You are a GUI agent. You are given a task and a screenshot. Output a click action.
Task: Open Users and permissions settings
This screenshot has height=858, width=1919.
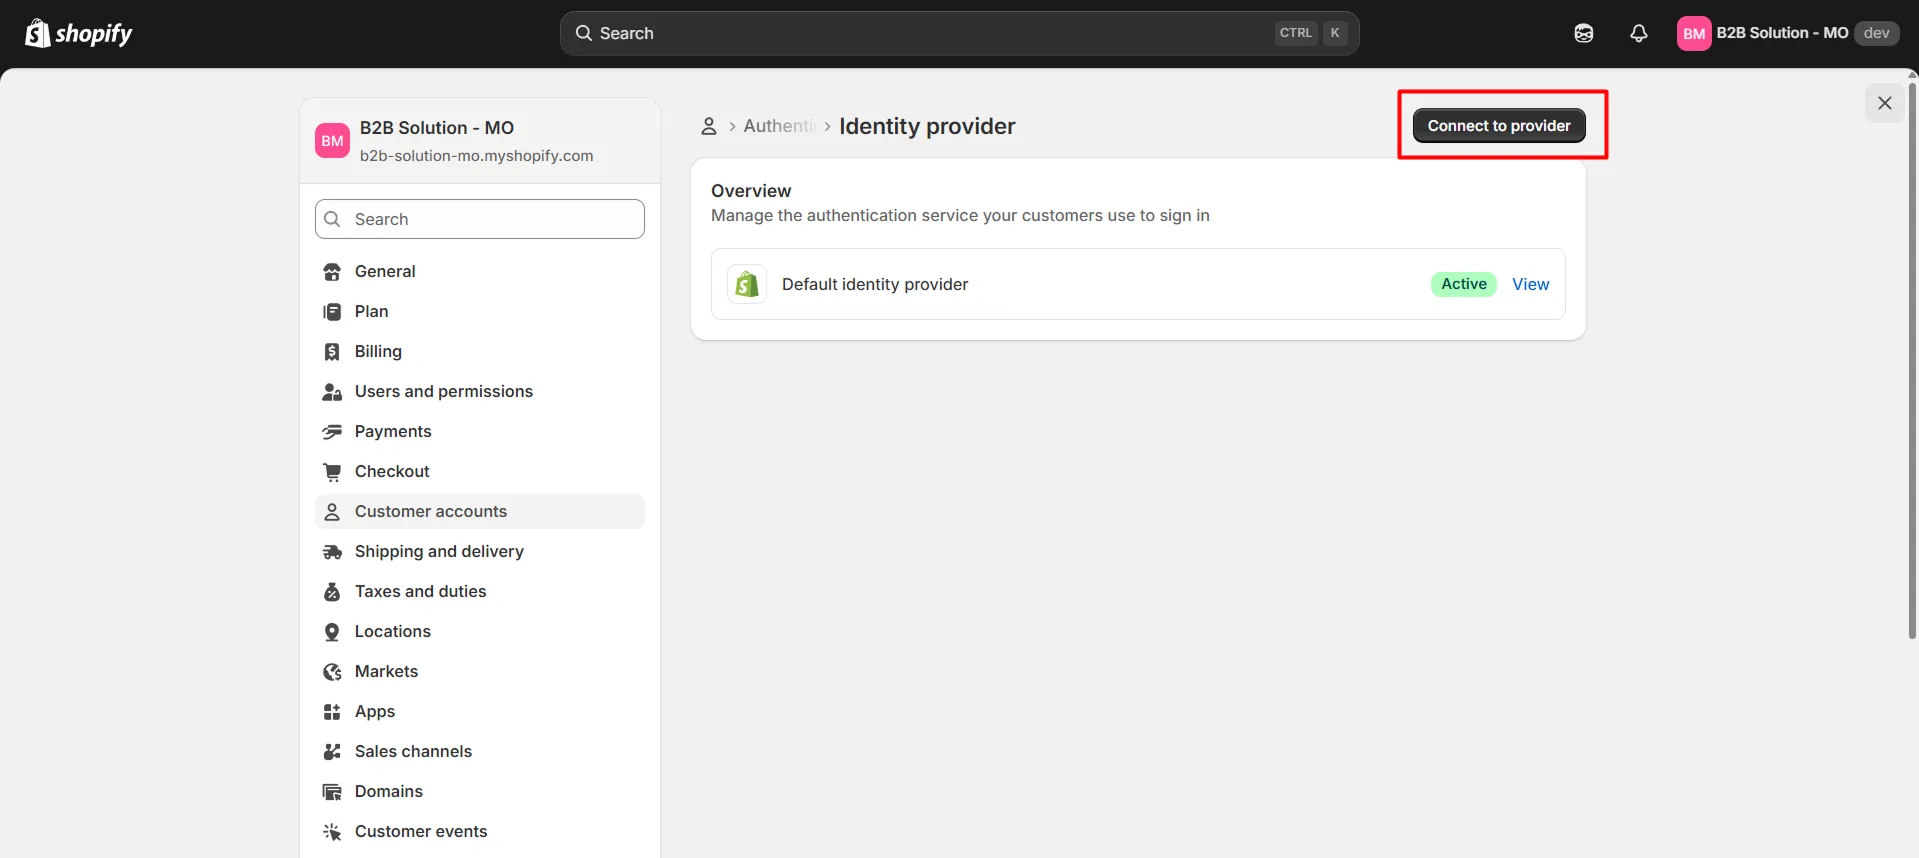pos(443,392)
